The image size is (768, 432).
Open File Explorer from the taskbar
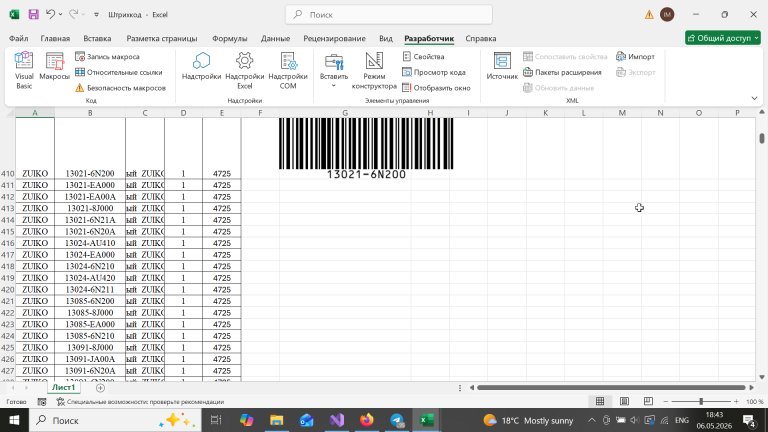[277, 420]
